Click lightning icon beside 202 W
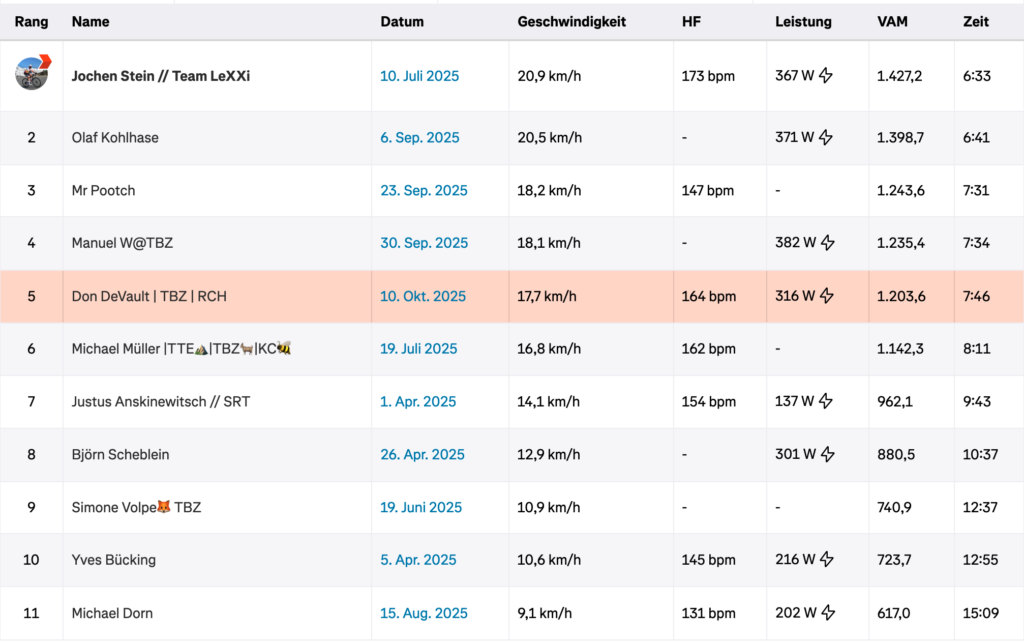 (x=826, y=613)
